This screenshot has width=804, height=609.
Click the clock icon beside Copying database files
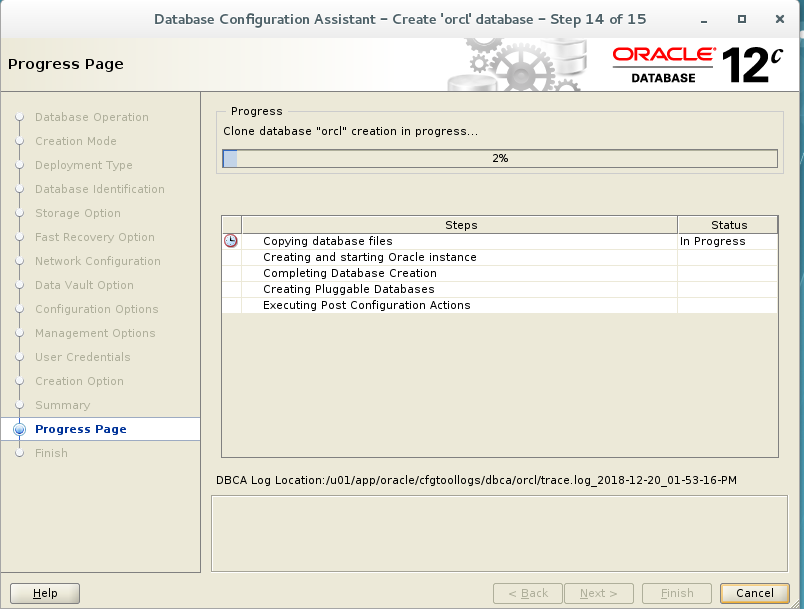[x=231, y=241]
